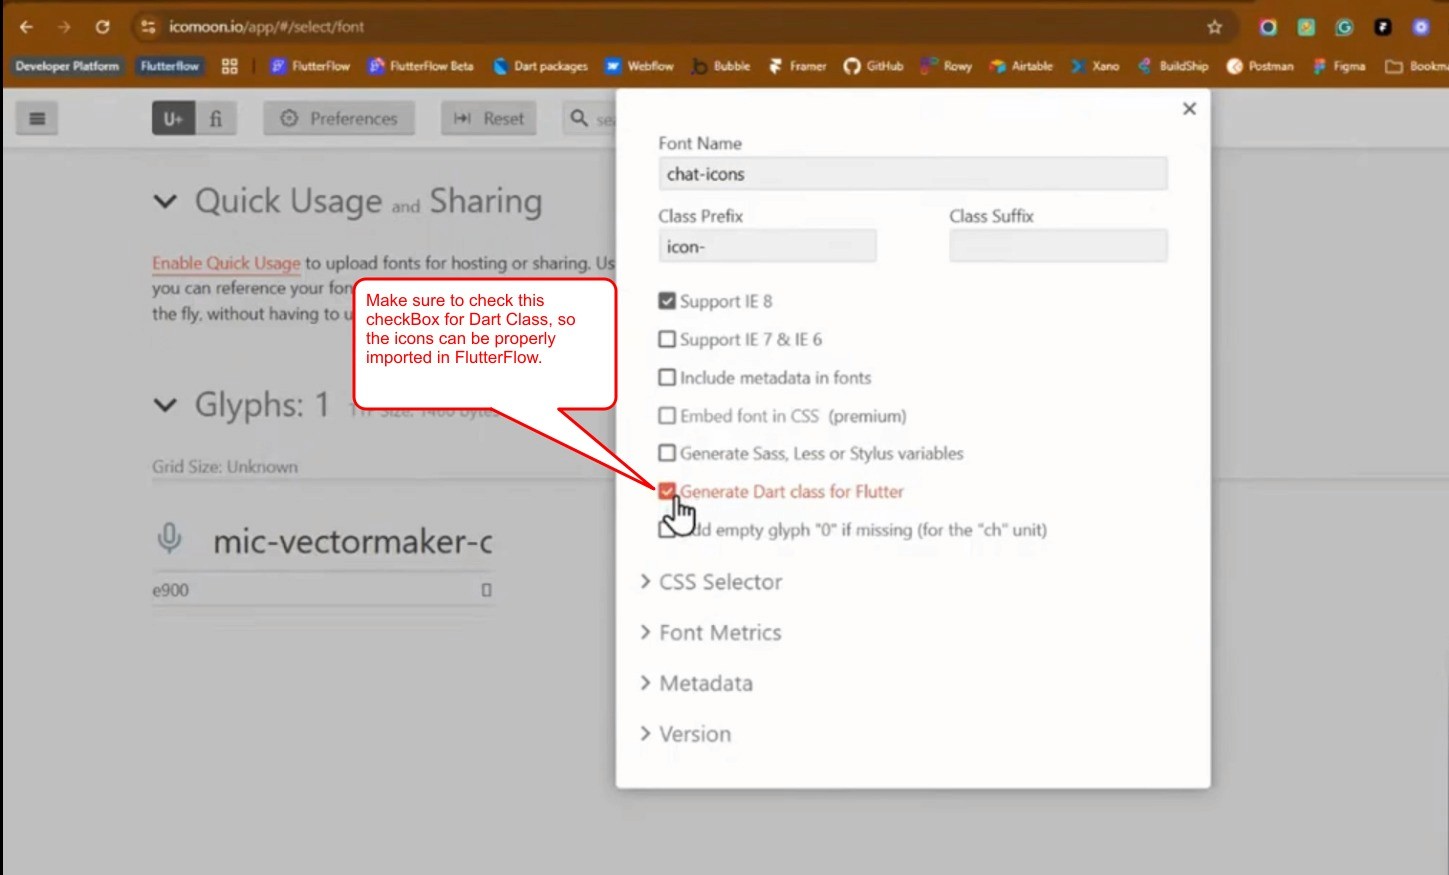Open the BuildShip bookmark
This screenshot has width=1449, height=875.
coord(1173,66)
